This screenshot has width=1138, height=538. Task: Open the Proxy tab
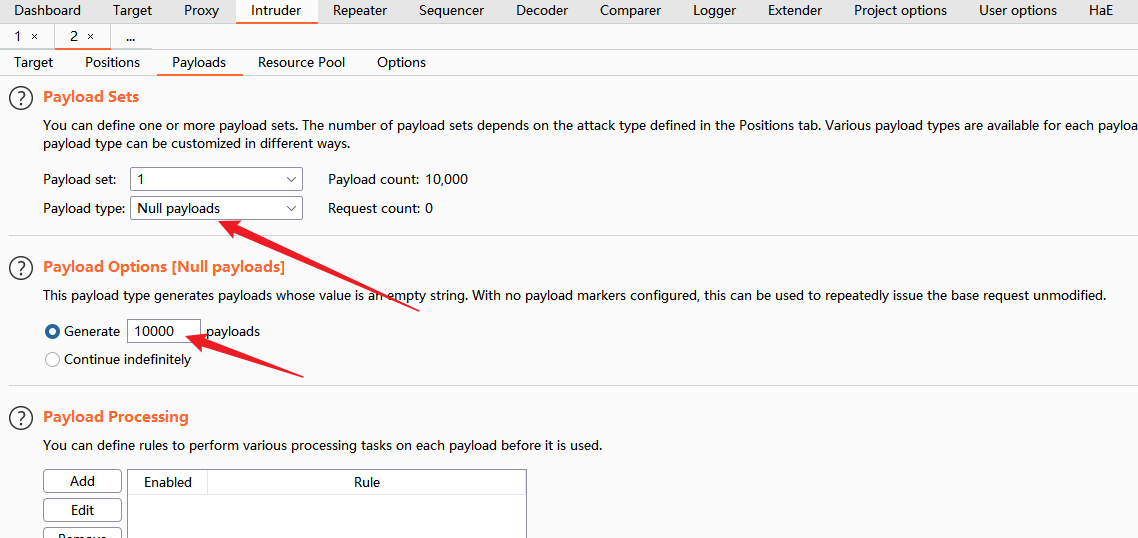pos(201,11)
